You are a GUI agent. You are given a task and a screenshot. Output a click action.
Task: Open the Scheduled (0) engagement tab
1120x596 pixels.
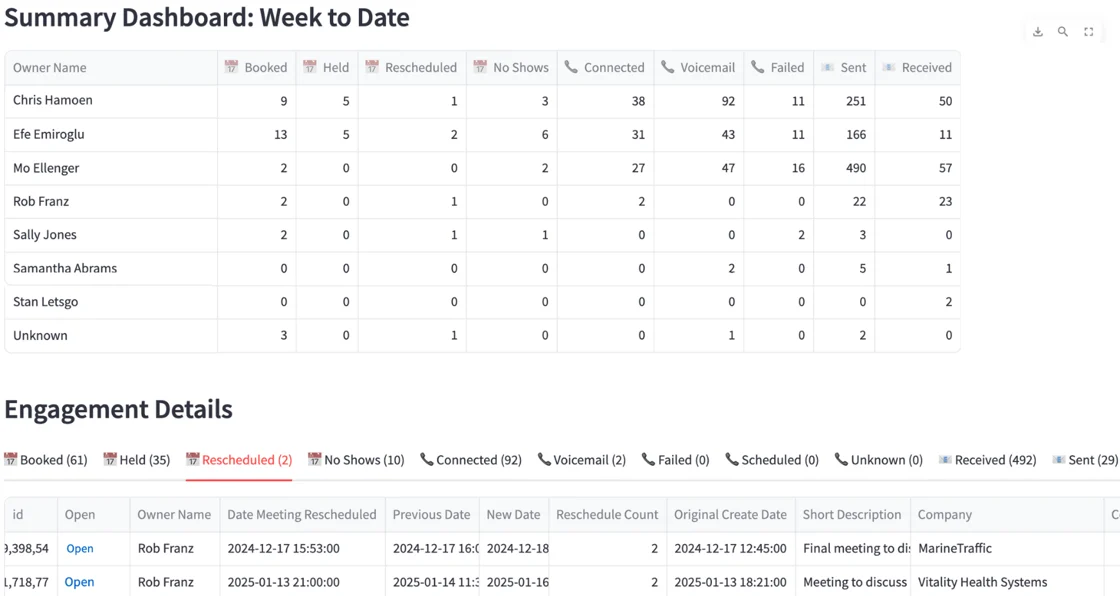772,459
